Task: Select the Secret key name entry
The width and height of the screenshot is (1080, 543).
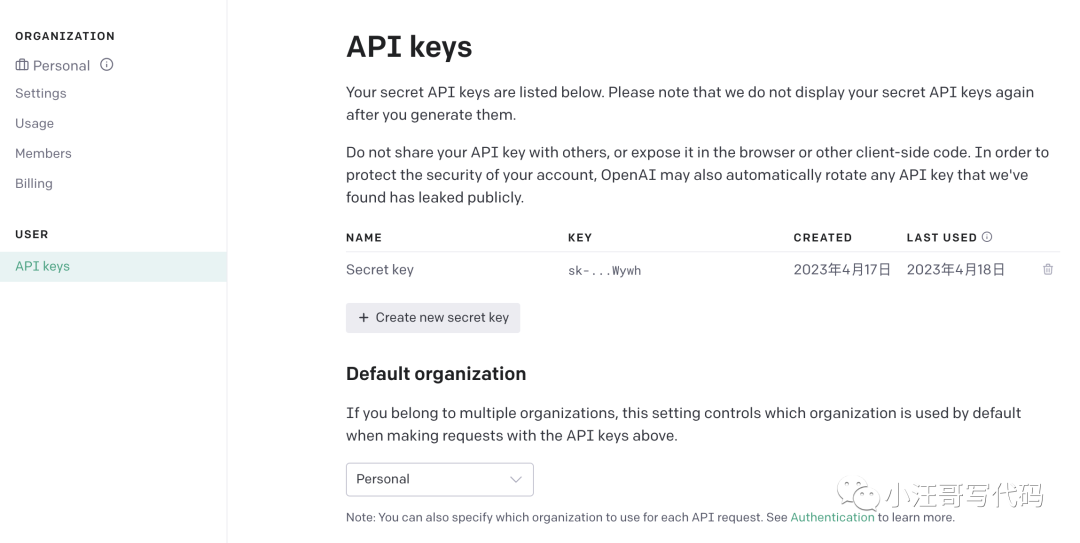Action: tap(380, 269)
